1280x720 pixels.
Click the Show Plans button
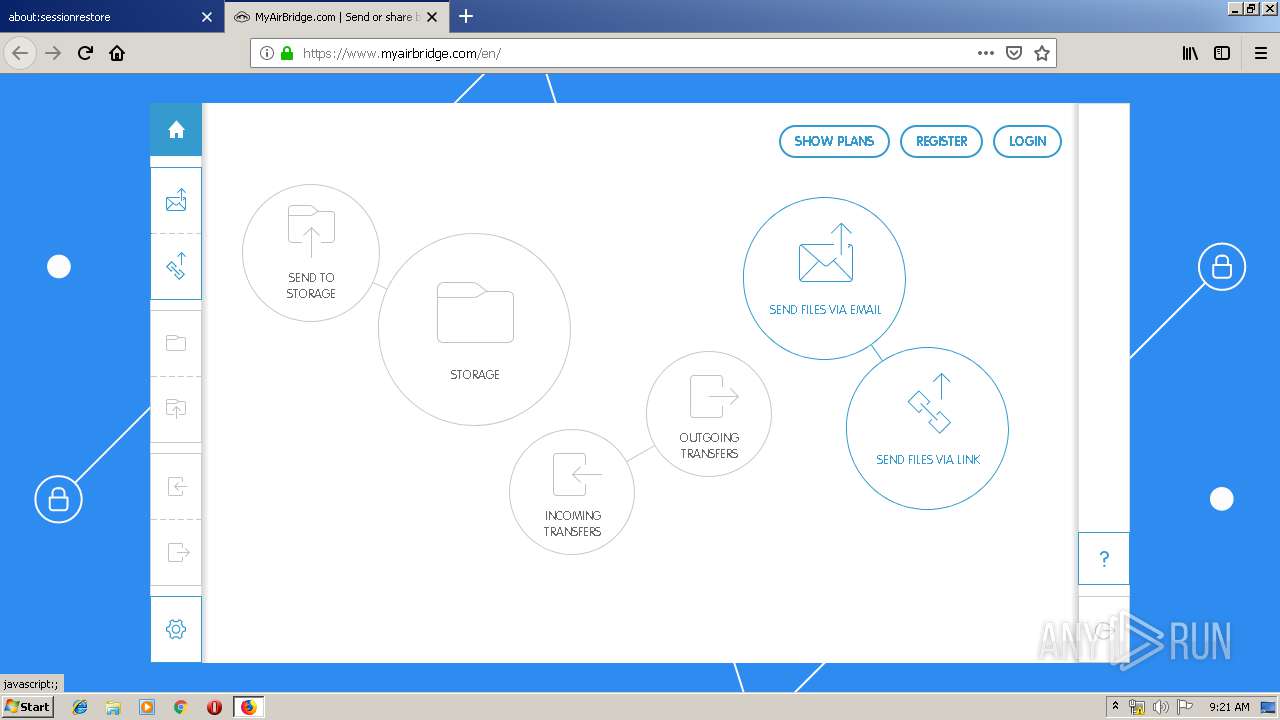point(834,141)
